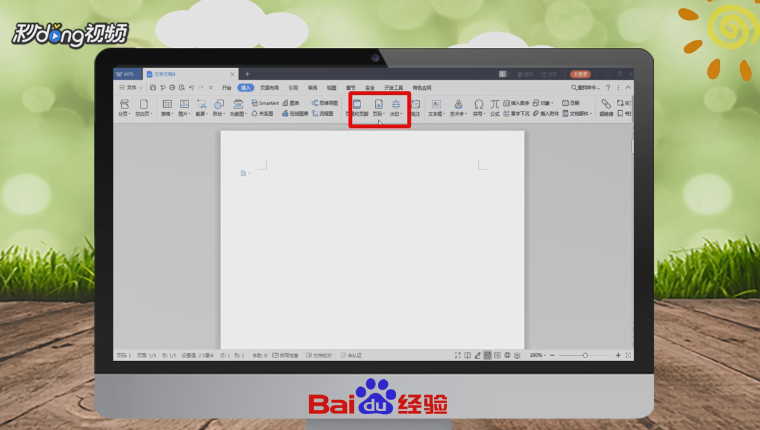Click 文档校对 document proofing in status bar
Viewport: 760px width, 430px height.
coord(319,355)
